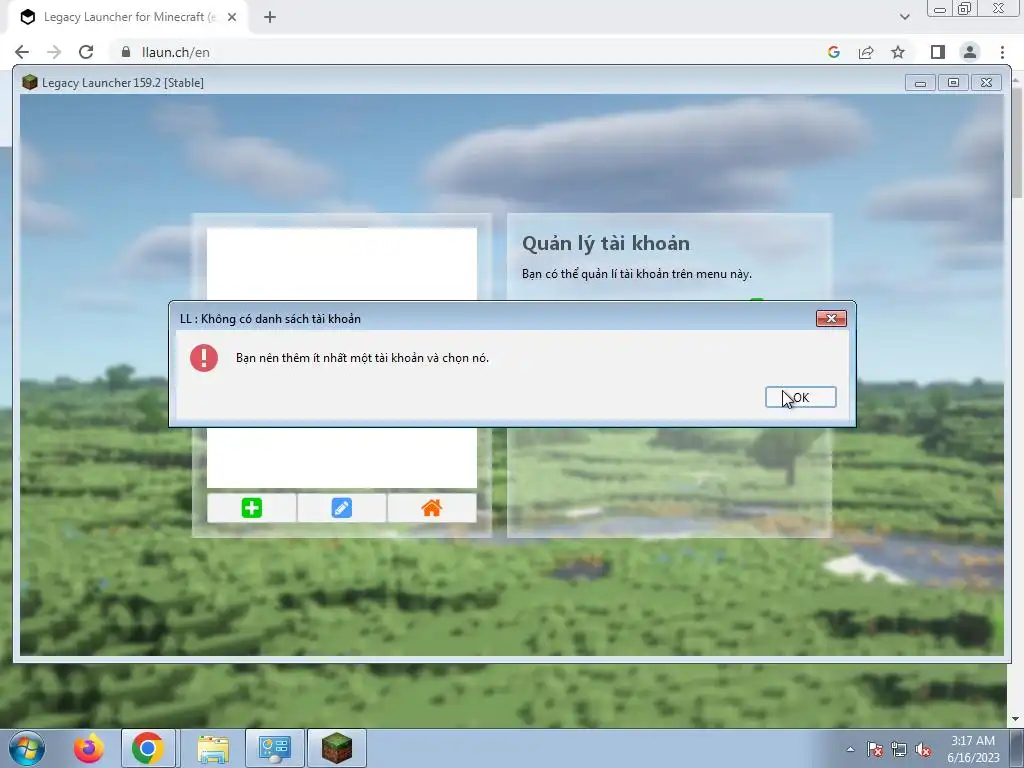Open the clock showing 3:17 AM
The width and height of the screenshot is (1024, 768).
click(x=973, y=749)
